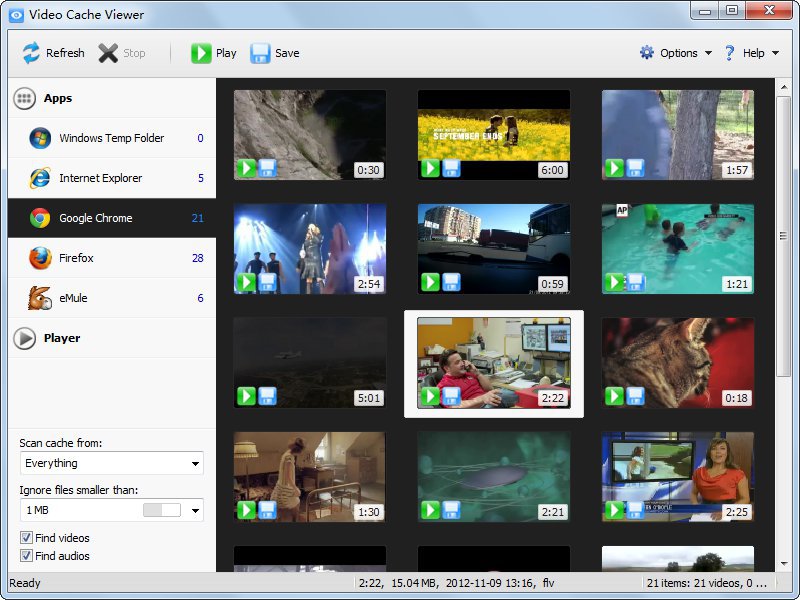Open the Options dropdown menu
Image resolution: width=800 pixels, height=600 pixels.
tap(676, 53)
